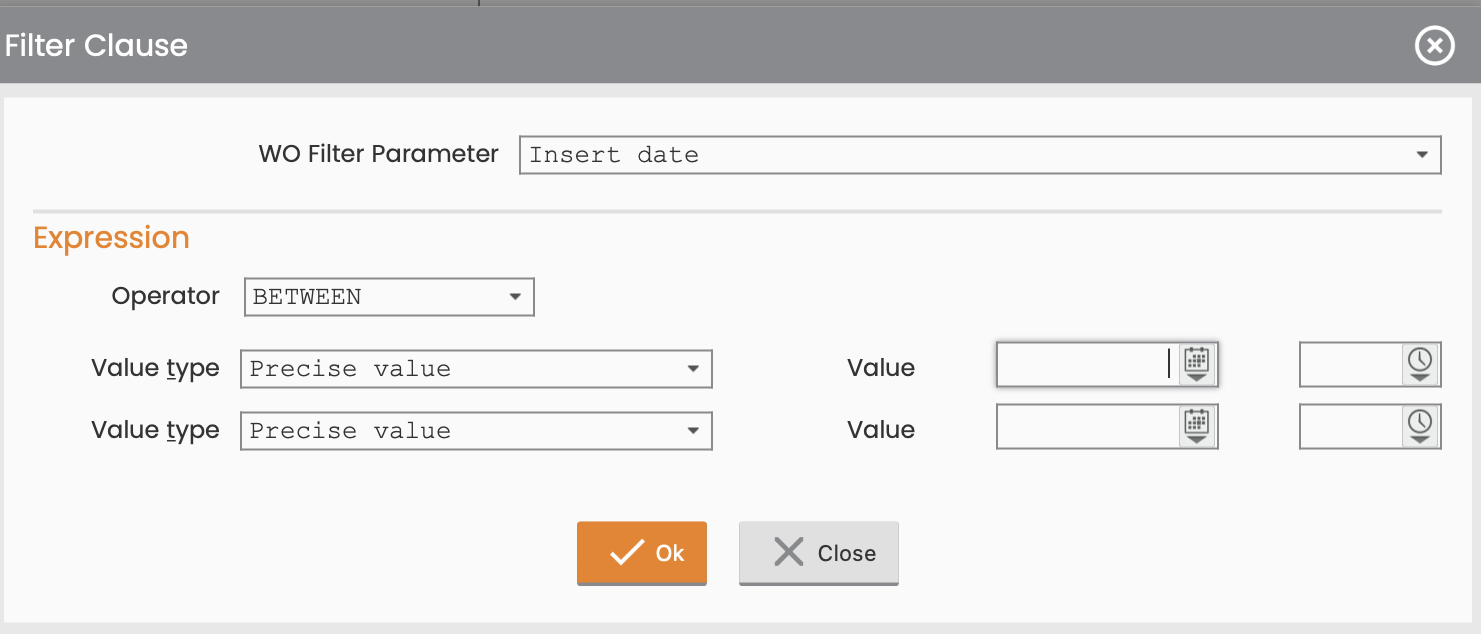
Task: Open the clock time picker for the first Value row
Action: tap(1420, 365)
